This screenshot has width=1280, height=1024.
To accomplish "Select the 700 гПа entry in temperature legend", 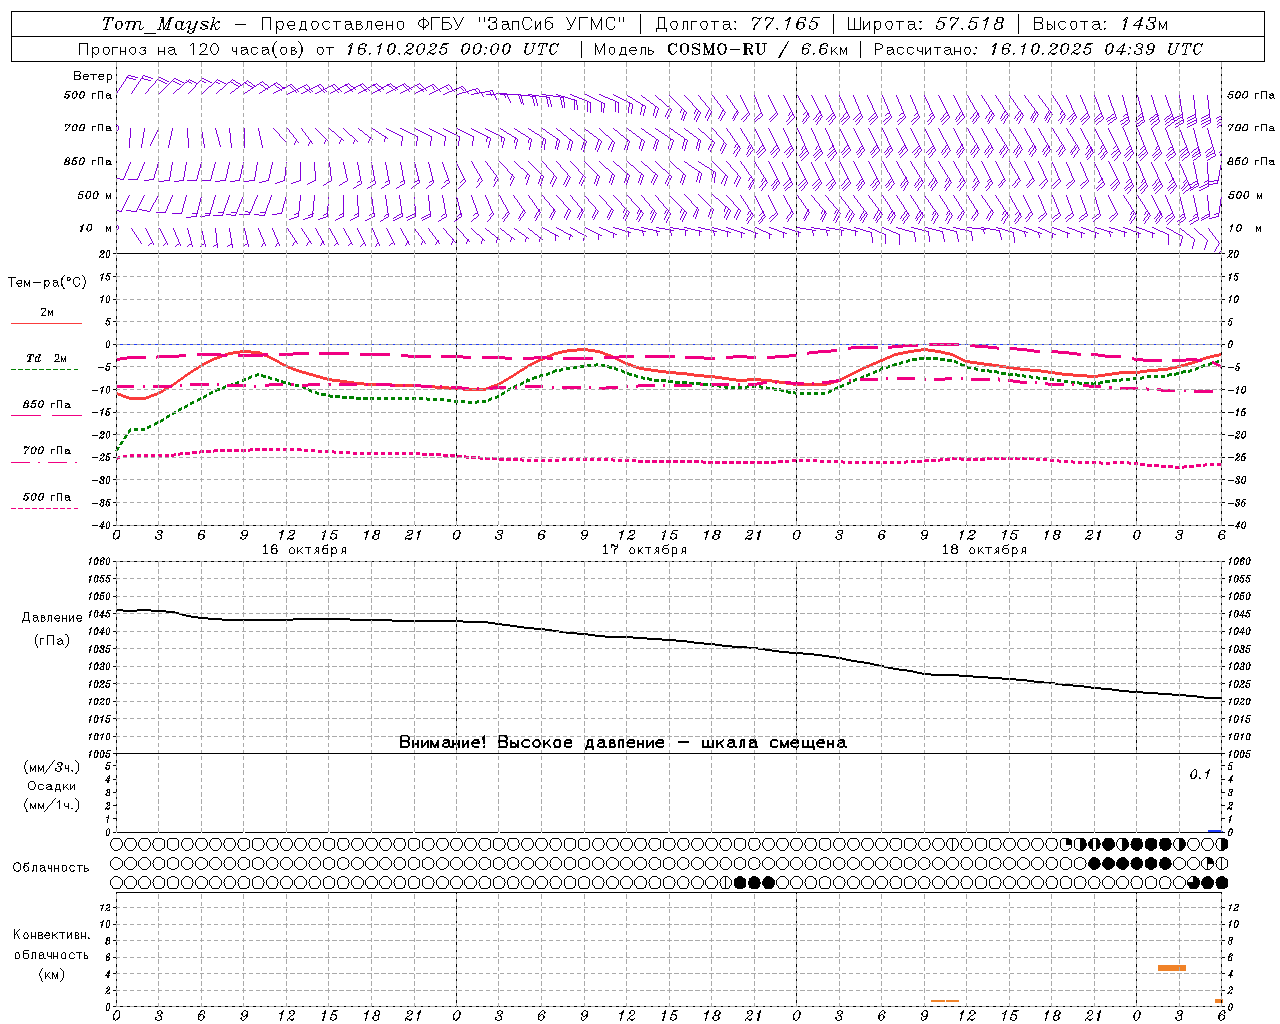I will pyautogui.click(x=47, y=450).
